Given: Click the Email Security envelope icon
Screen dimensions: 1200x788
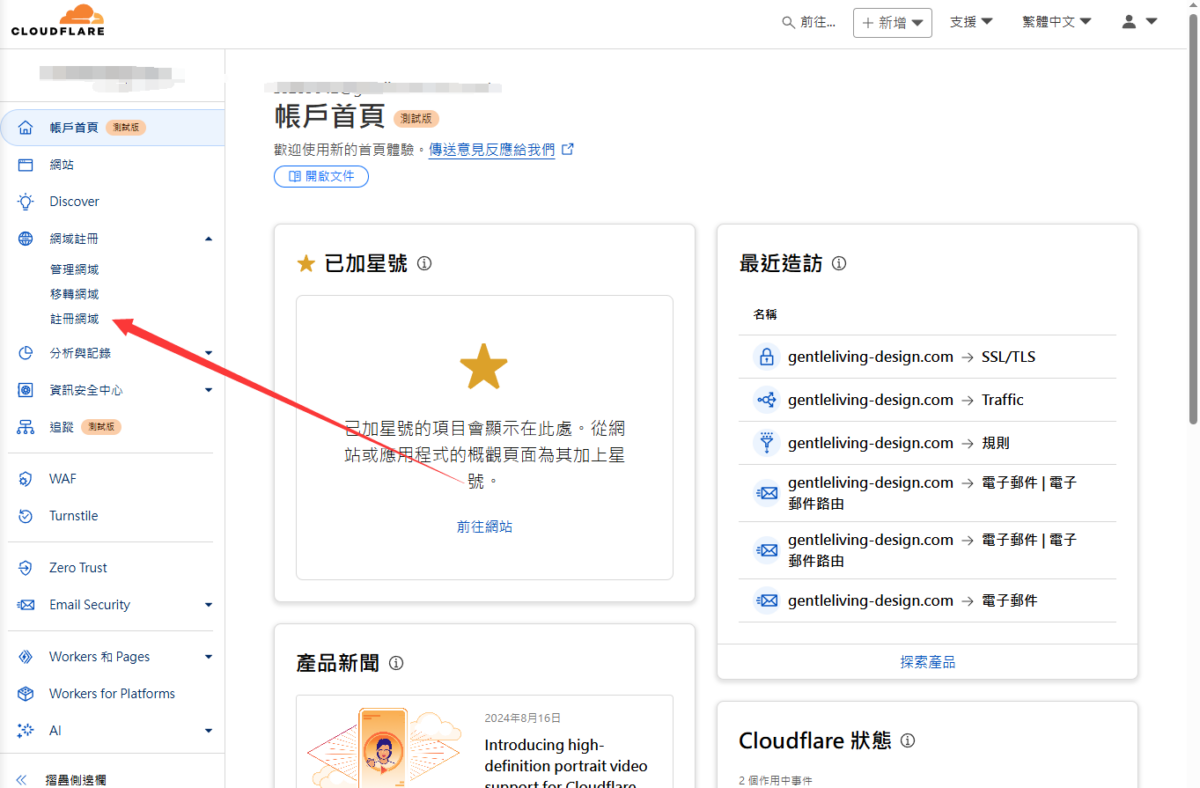Looking at the screenshot, I should (26, 605).
